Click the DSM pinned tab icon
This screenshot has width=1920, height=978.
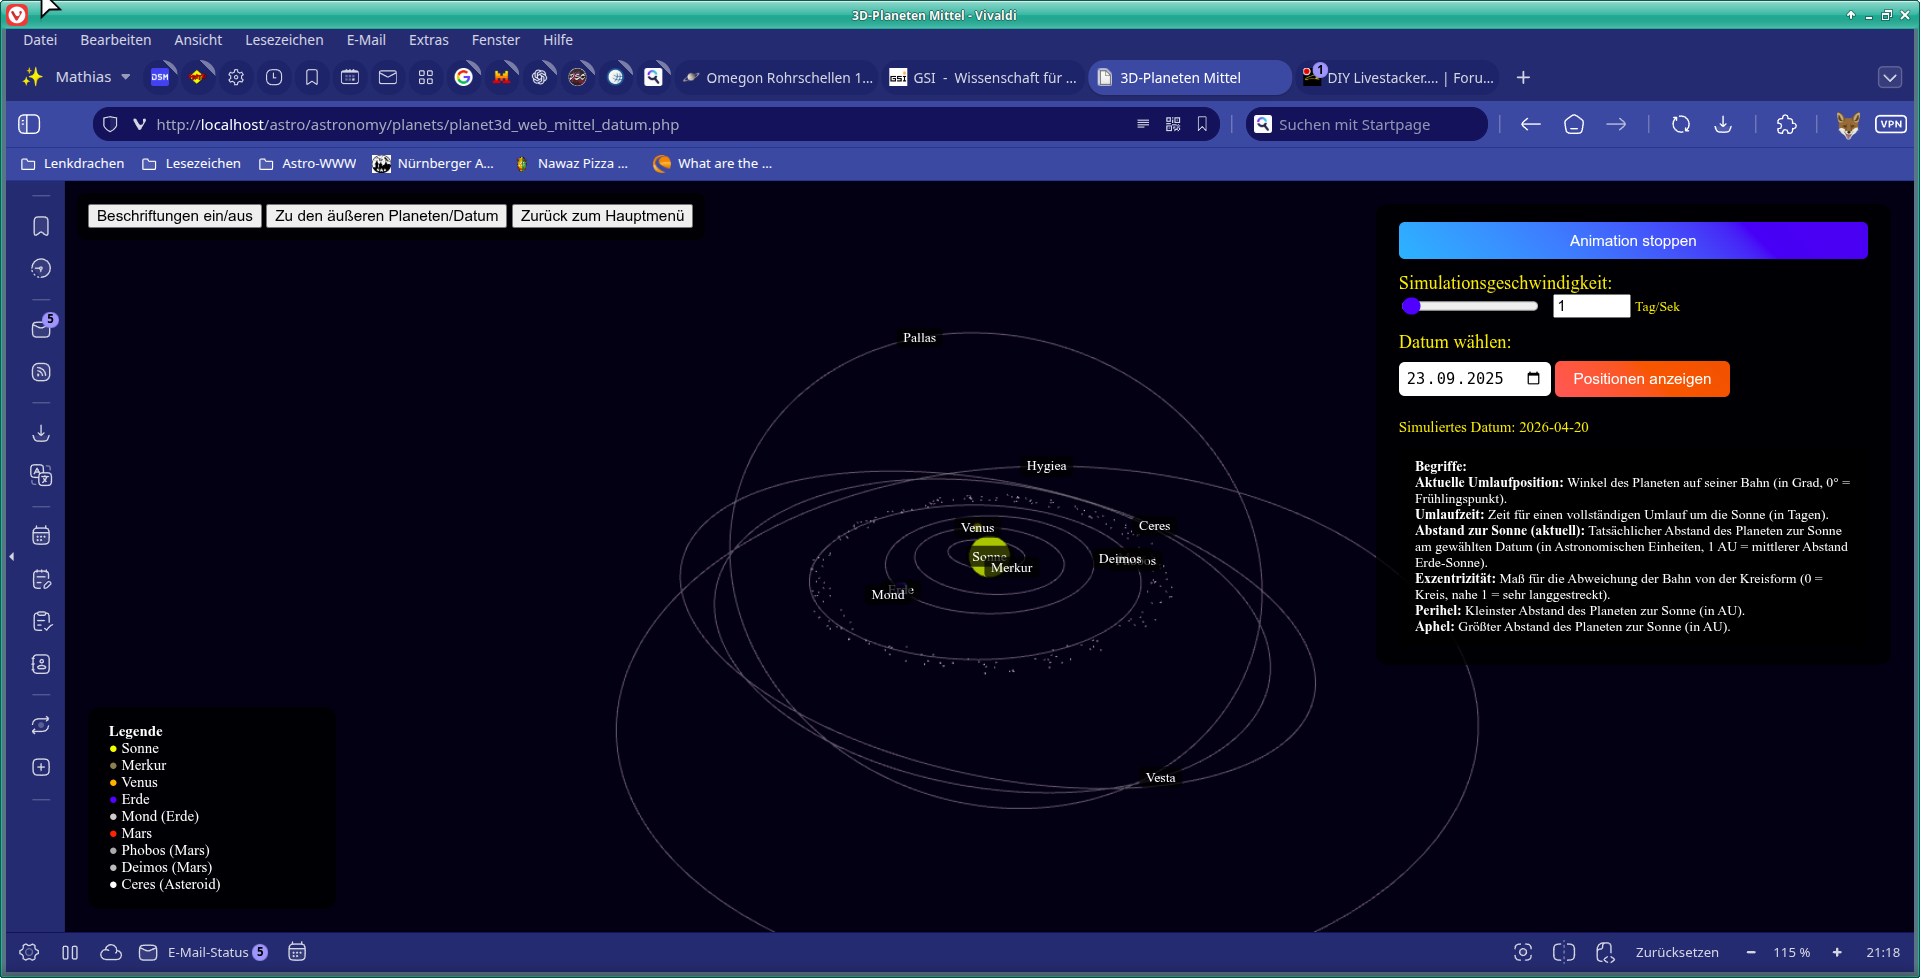(160, 77)
